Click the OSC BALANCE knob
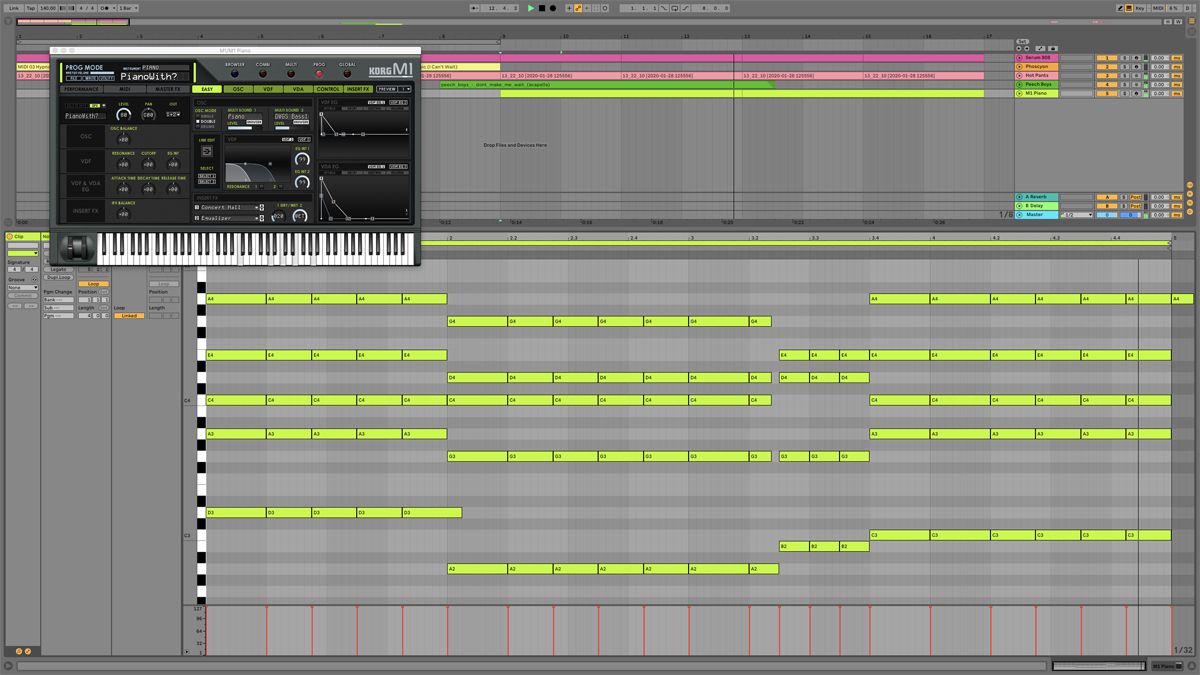This screenshot has height=675, width=1200. click(x=124, y=138)
